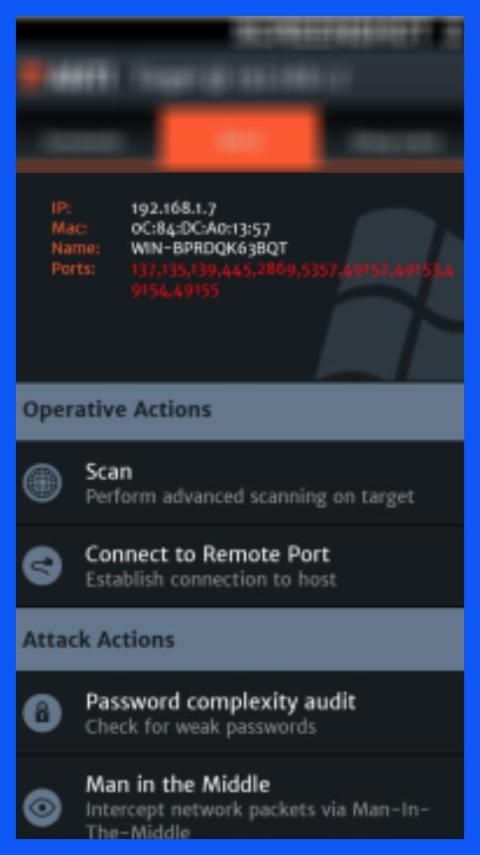
Task: Tap the Connect to Remote Port arrow icon
Action: pyautogui.click(x=42, y=566)
